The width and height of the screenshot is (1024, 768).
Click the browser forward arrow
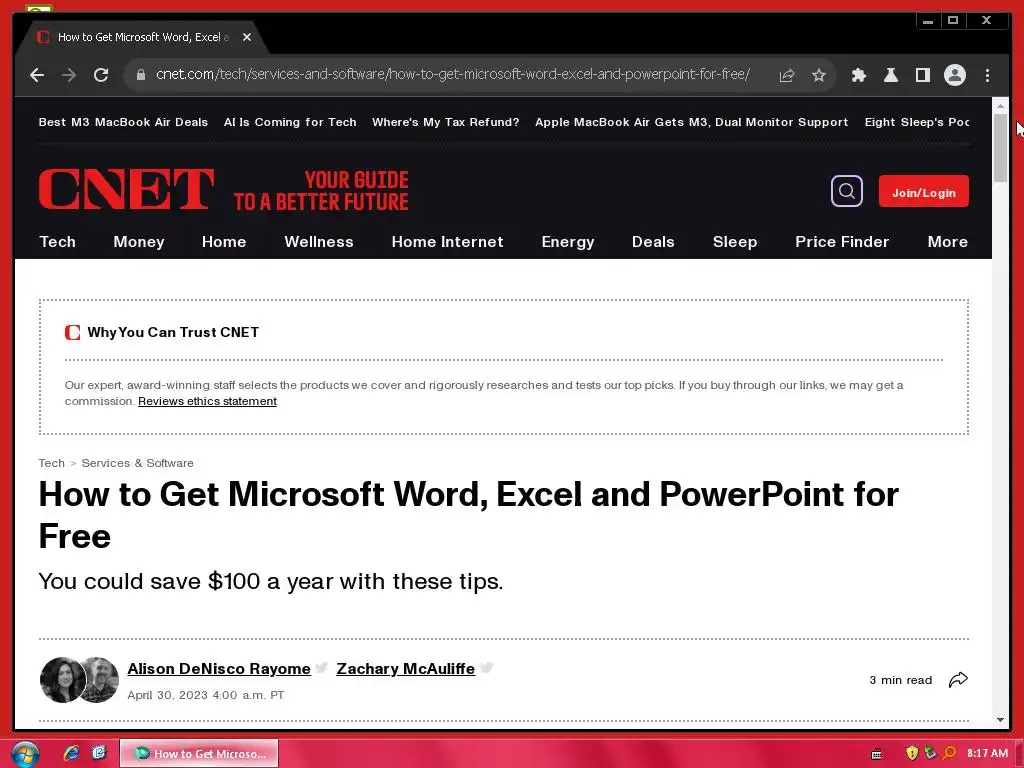pos(69,75)
